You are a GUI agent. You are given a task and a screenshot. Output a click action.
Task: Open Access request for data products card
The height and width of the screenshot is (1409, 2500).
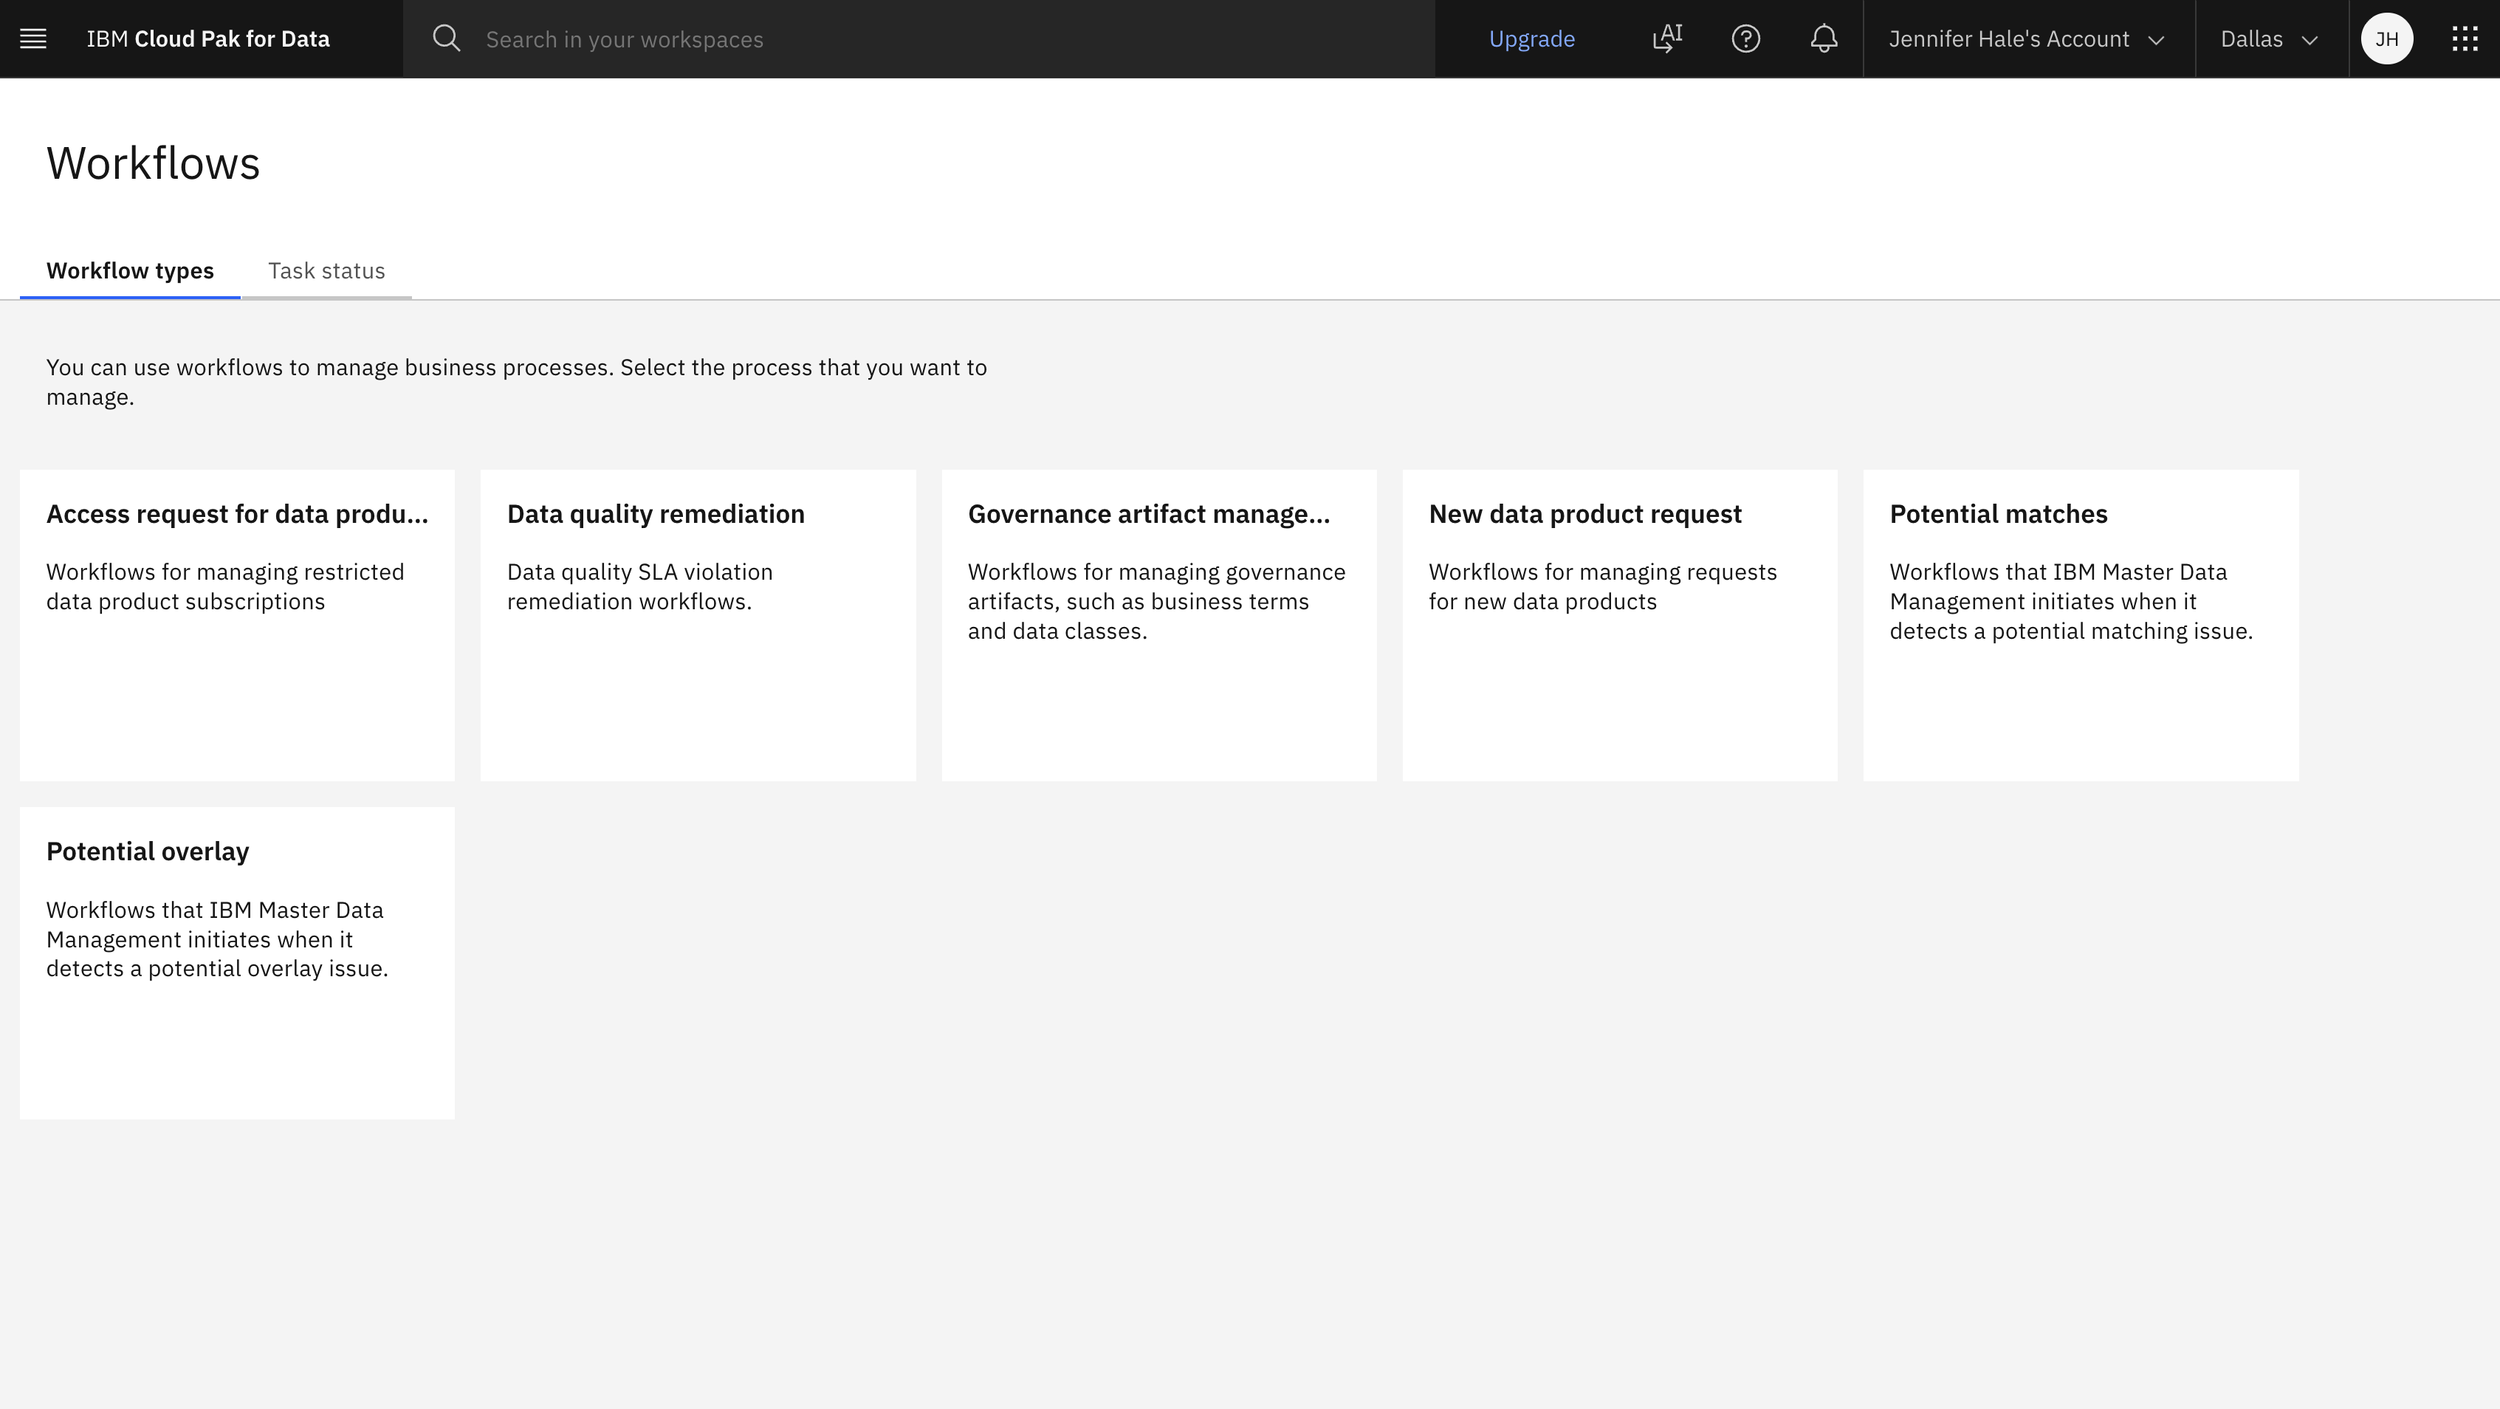click(x=237, y=624)
